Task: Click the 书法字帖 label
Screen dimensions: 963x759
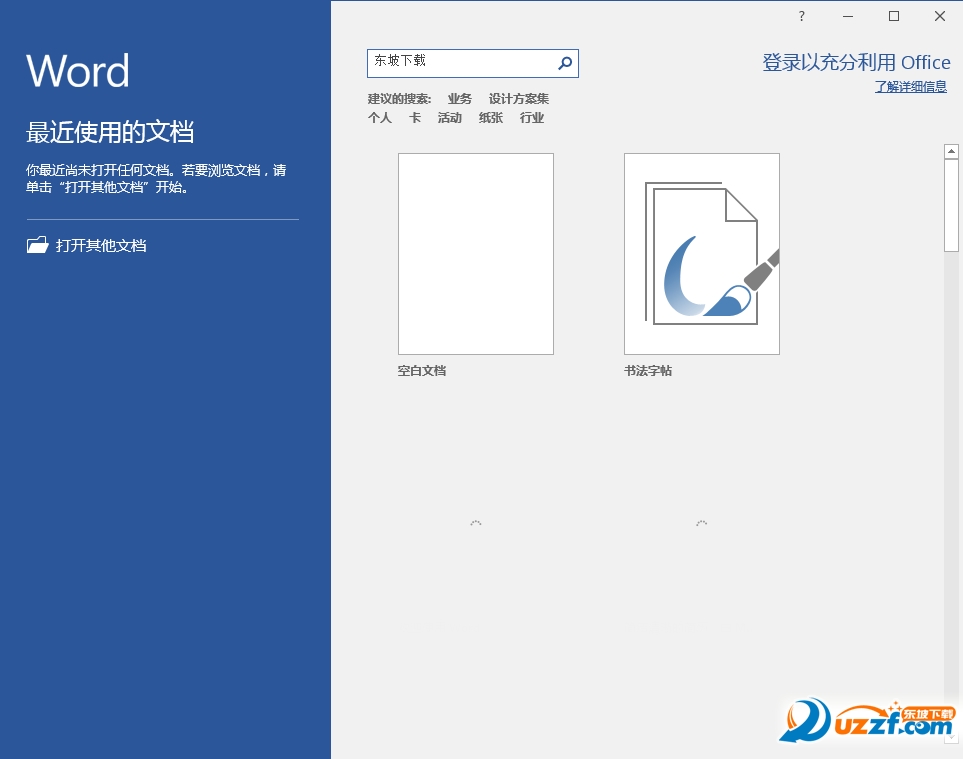Action: [648, 370]
